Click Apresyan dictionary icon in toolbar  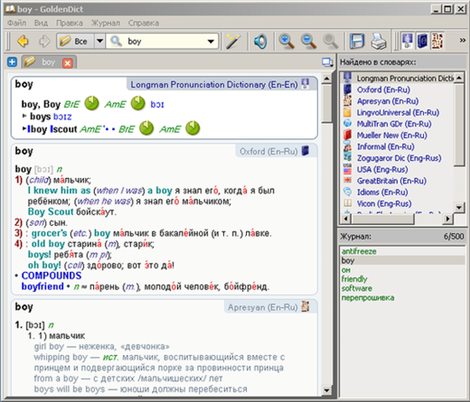click(437, 41)
